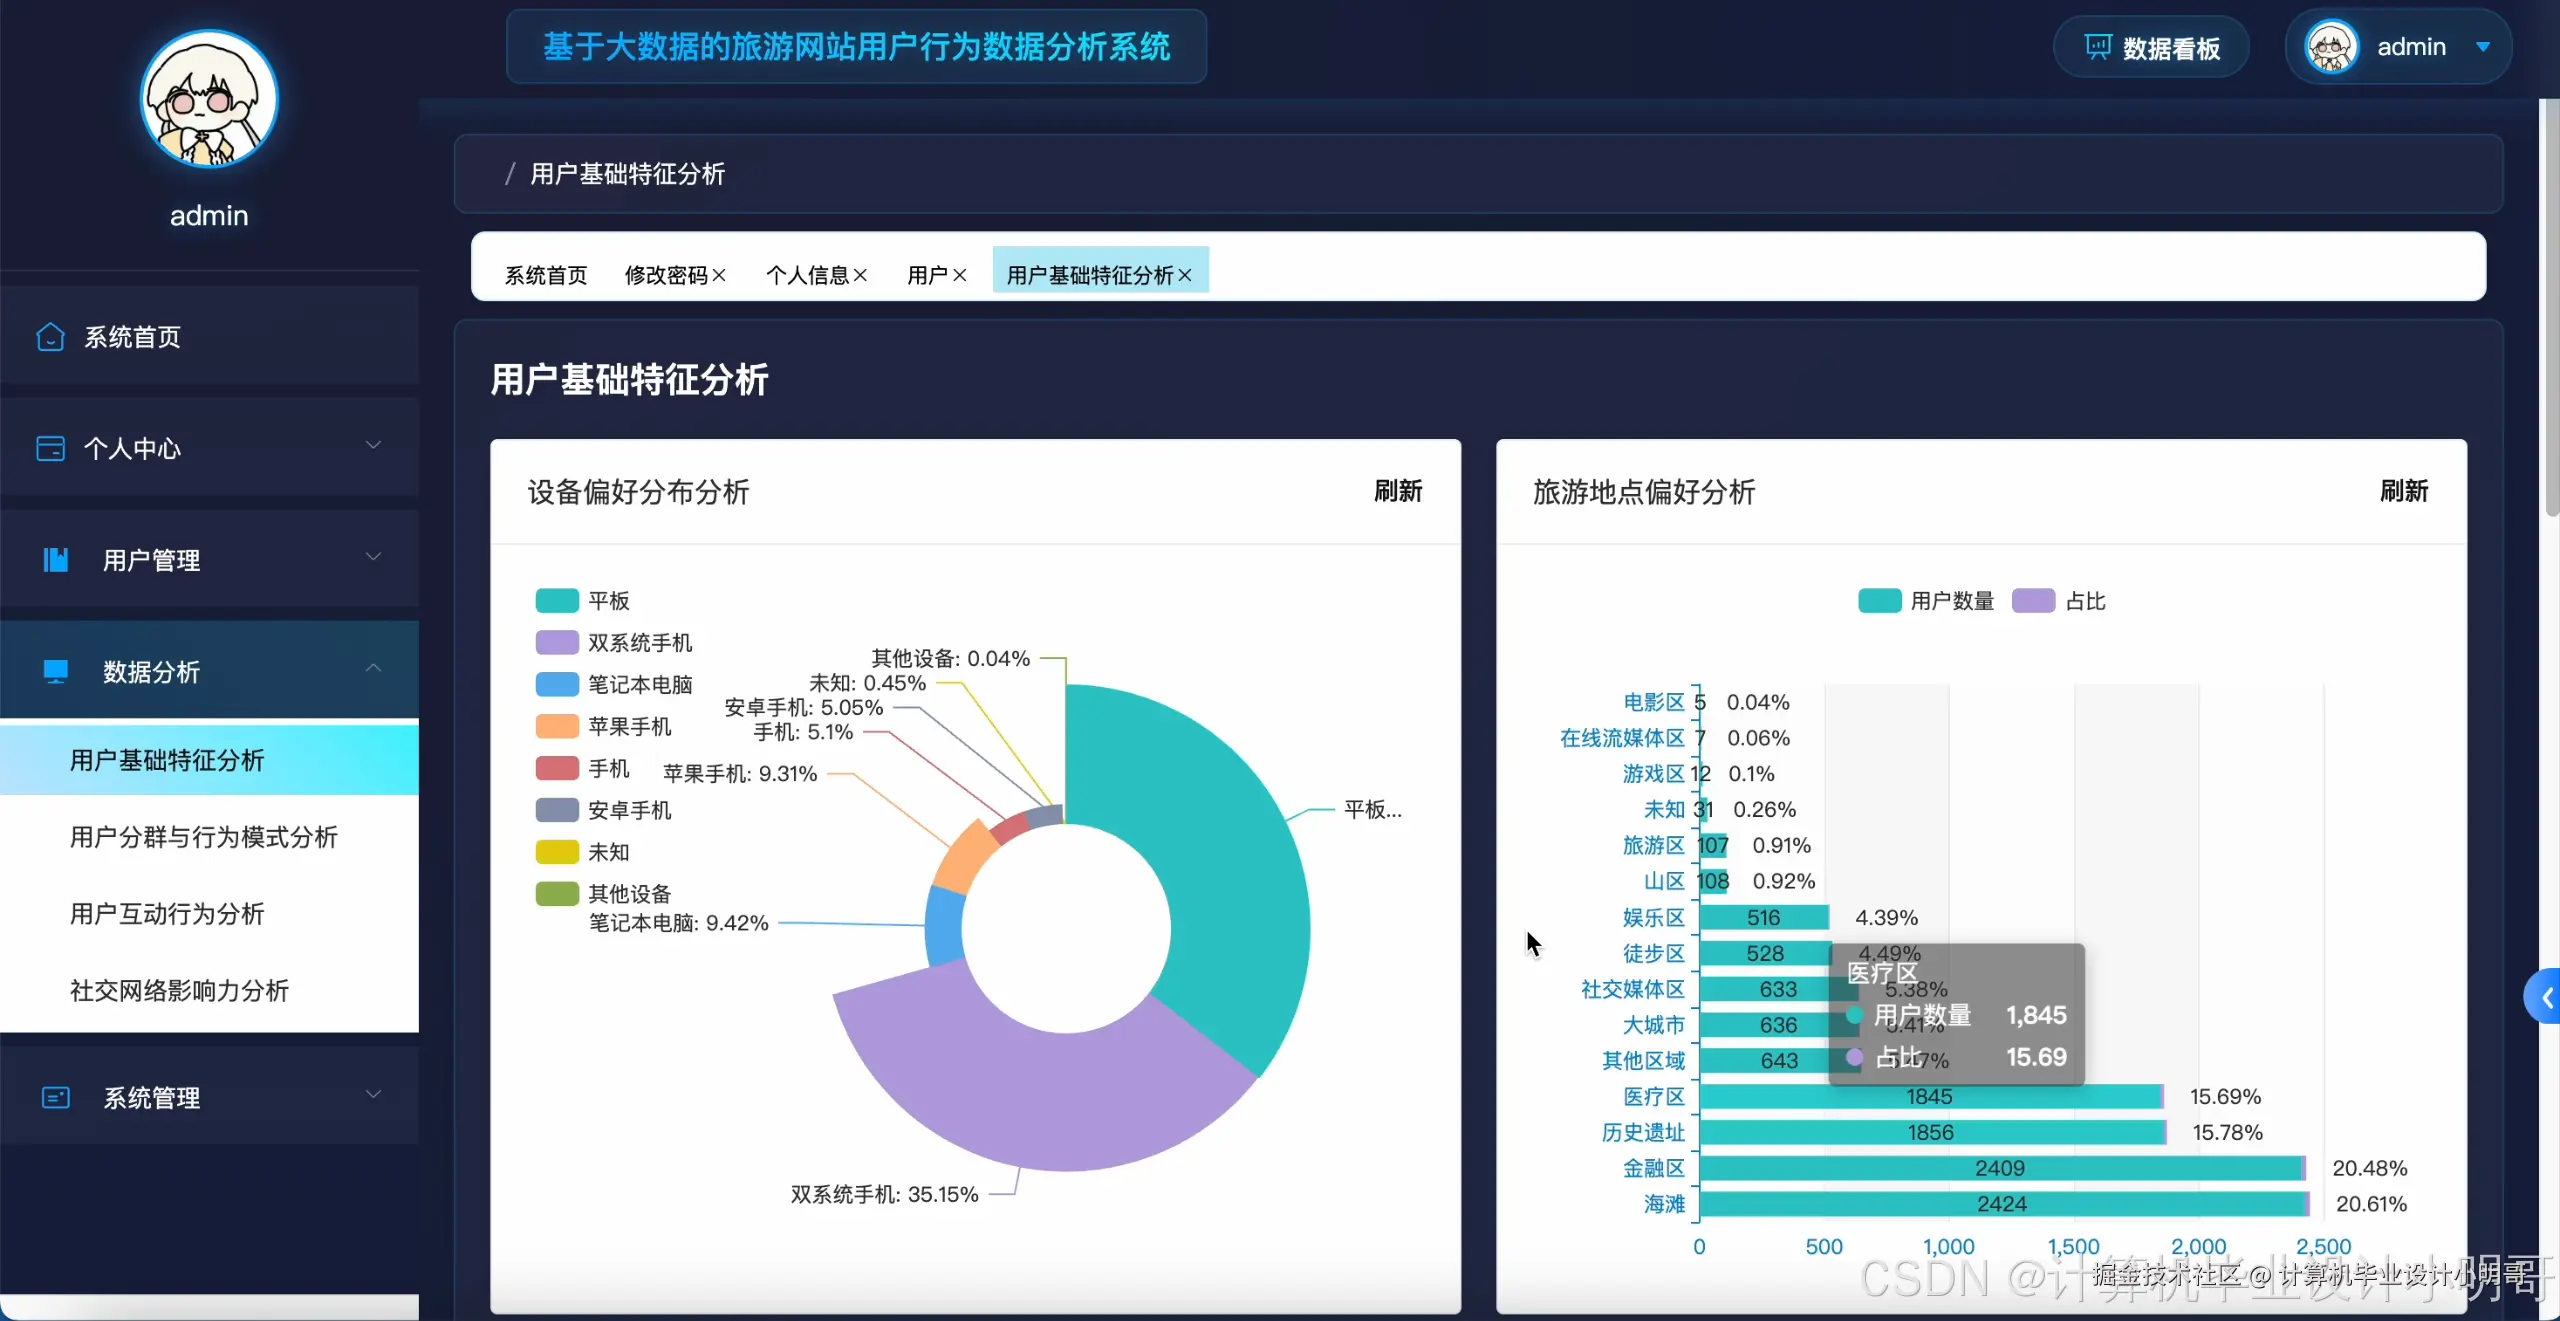Refresh the 设备偏好分布分析 chart

tap(1396, 491)
